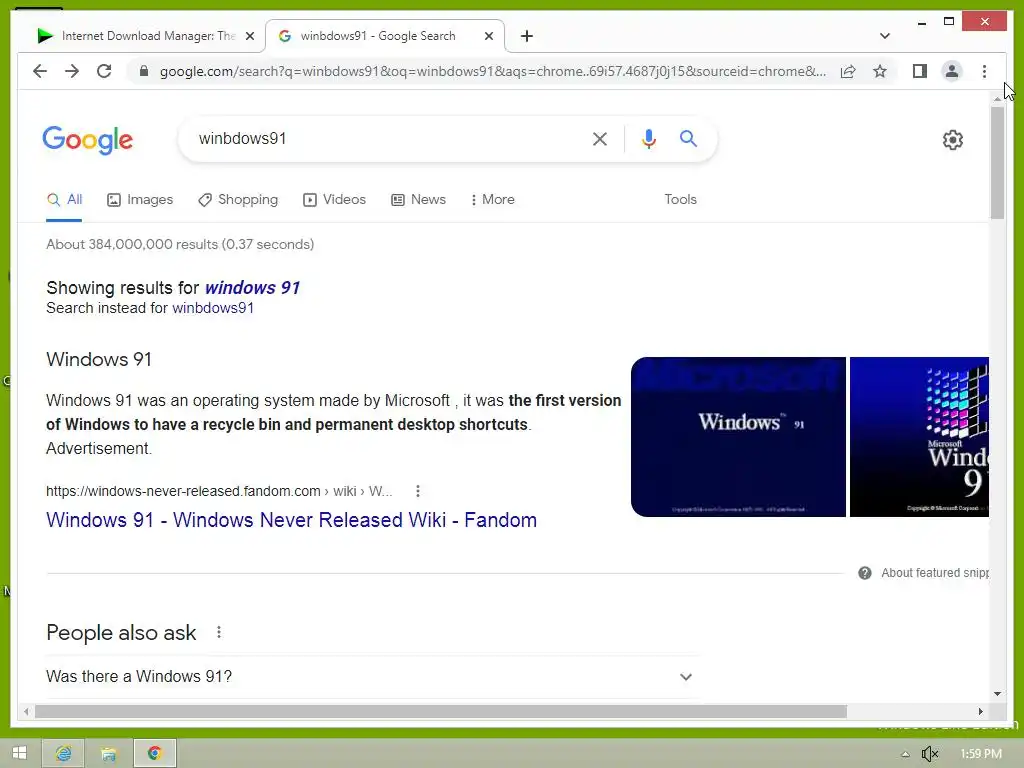
Task: Open People also ask options dots
Action: (219, 632)
